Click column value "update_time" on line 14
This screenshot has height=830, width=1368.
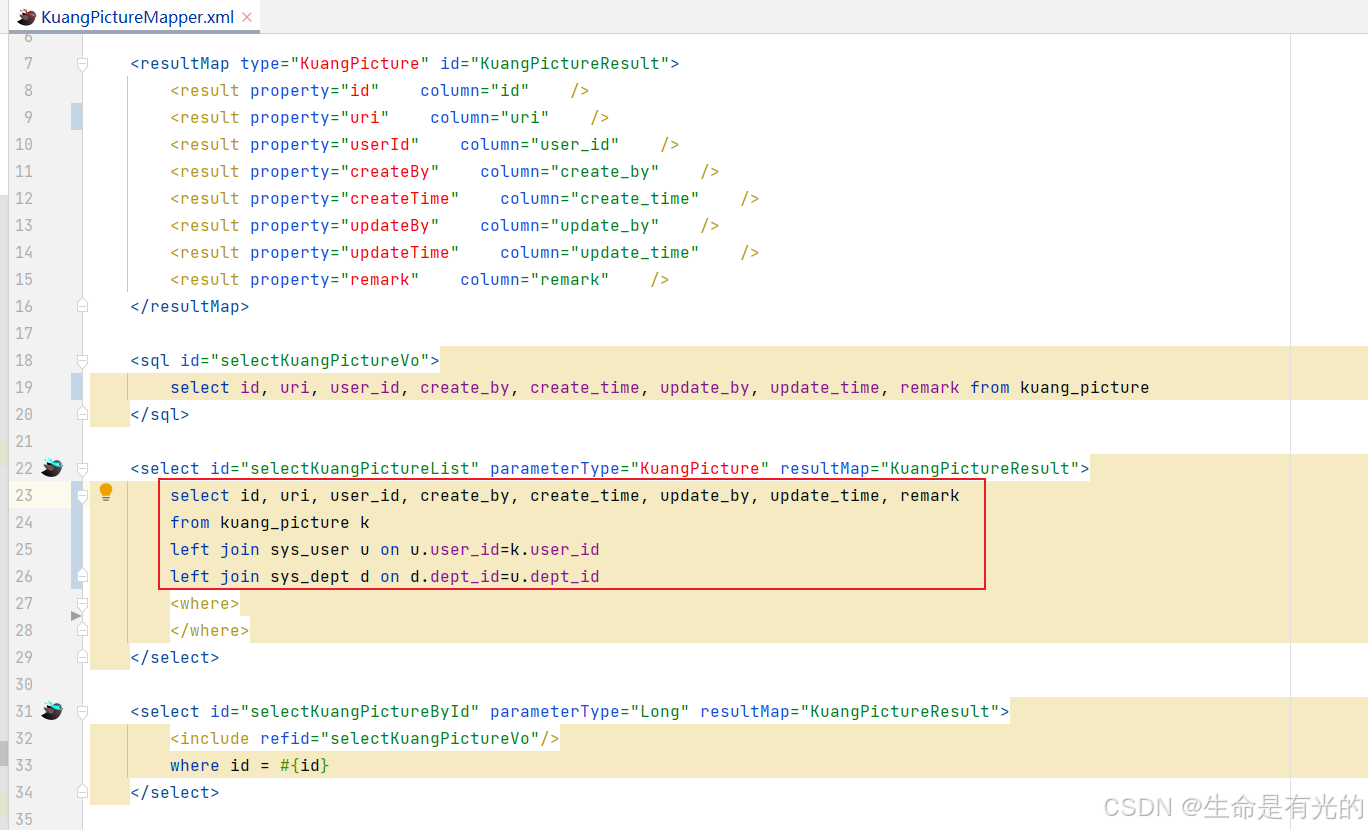point(634,252)
